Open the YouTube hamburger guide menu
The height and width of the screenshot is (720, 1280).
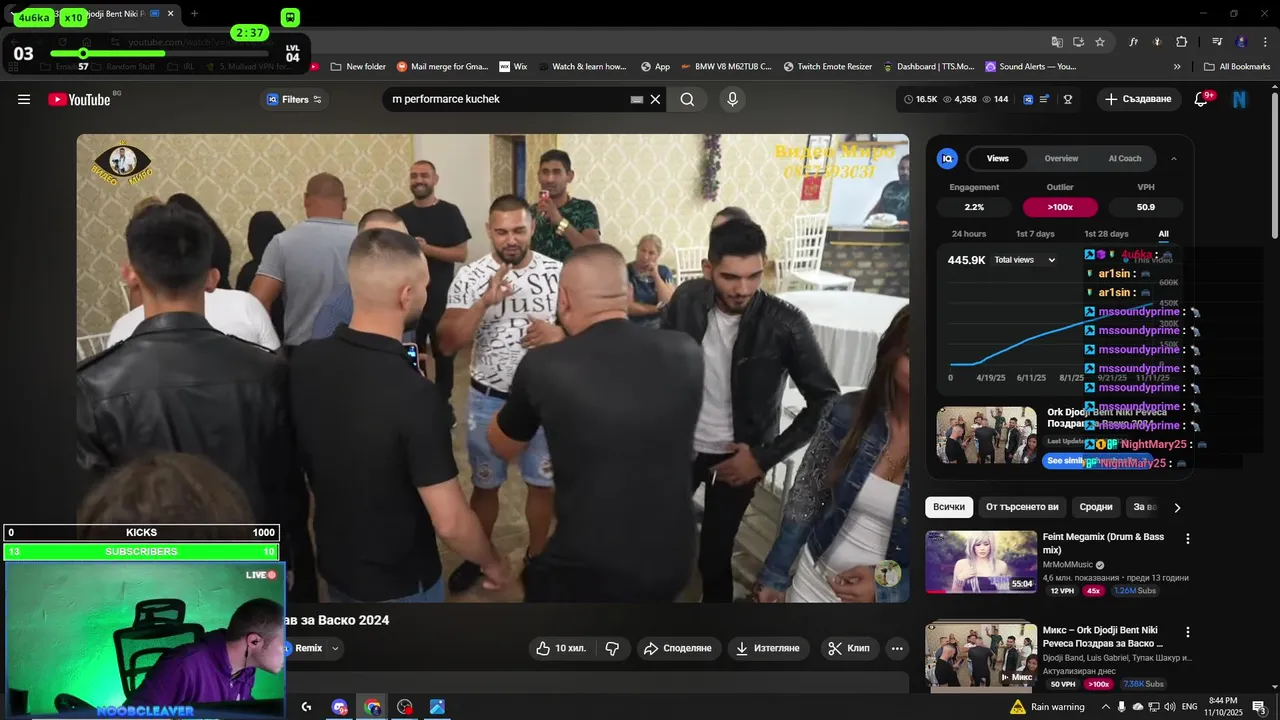pyautogui.click(x=24, y=99)
